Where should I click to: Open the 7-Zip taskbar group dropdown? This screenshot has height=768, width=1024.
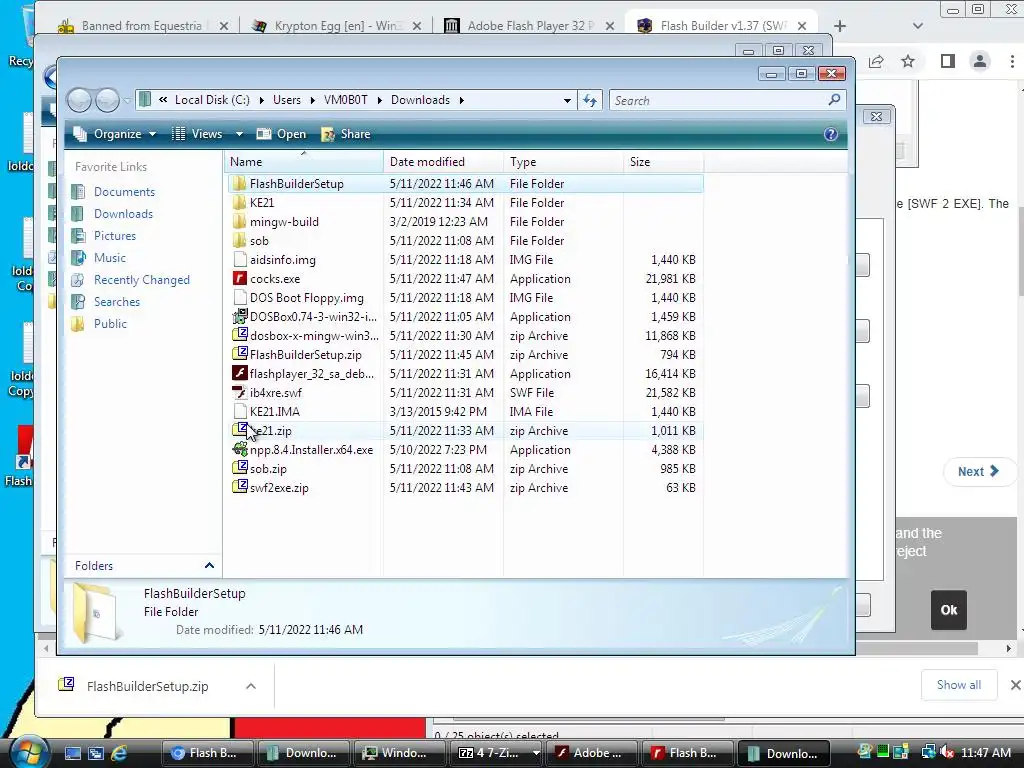[x=536, y=753]
